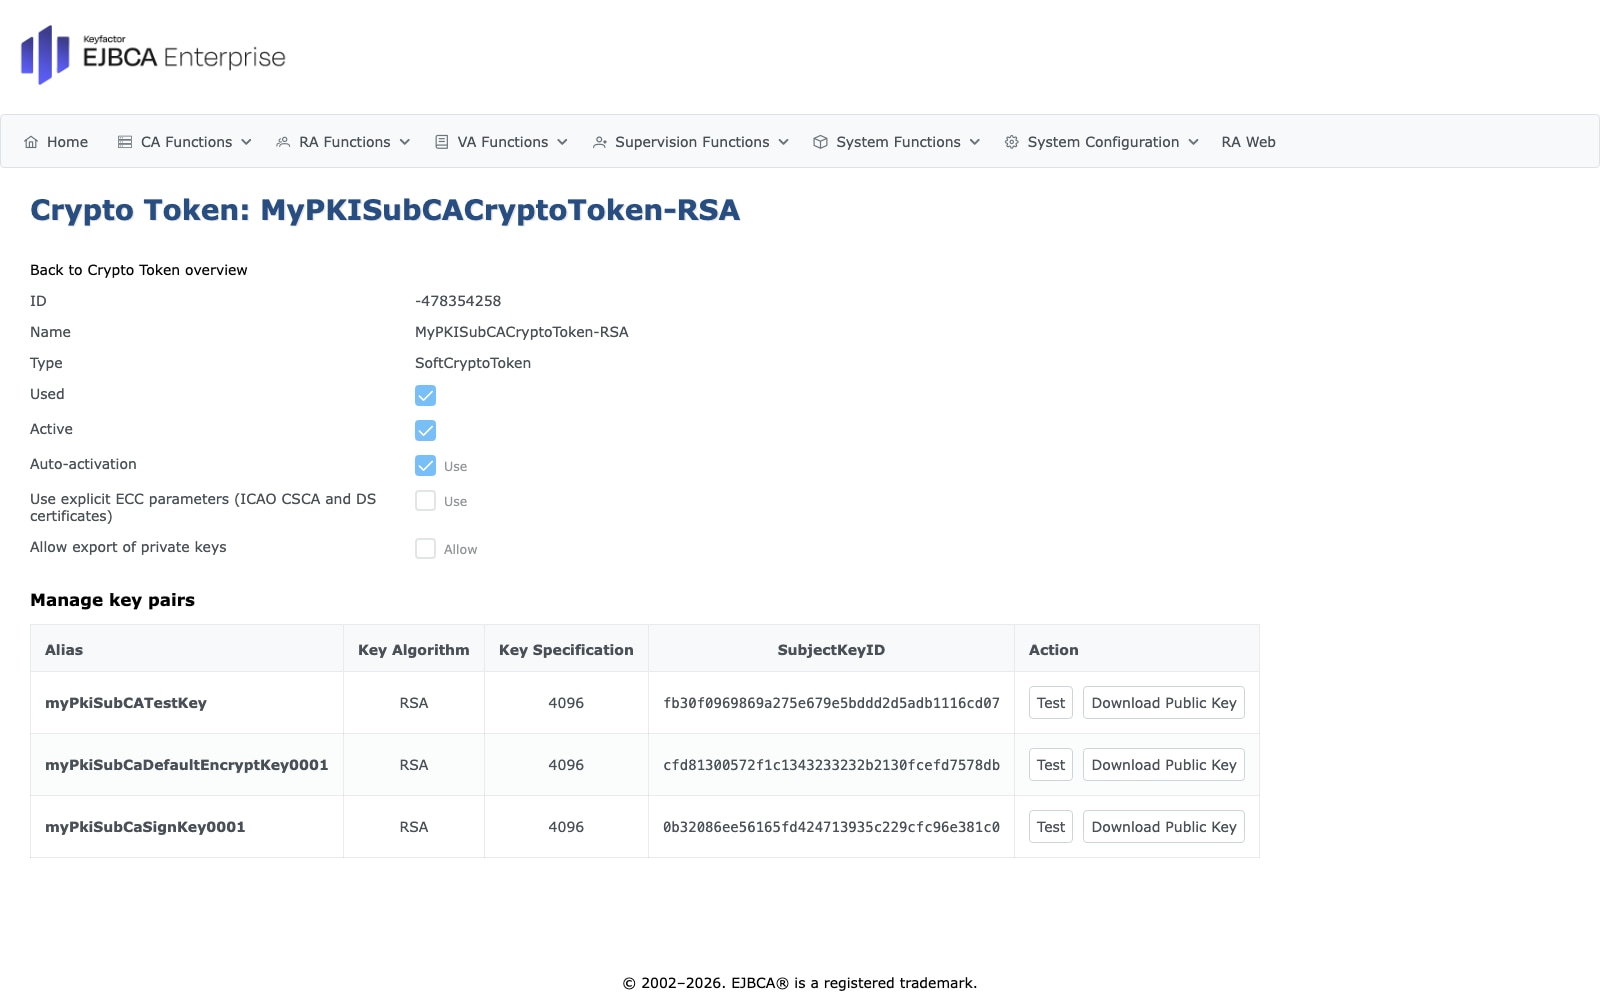Click the name value MyPKISubCACryptoToken-RSA
1600x1000 pixels.
522,332
